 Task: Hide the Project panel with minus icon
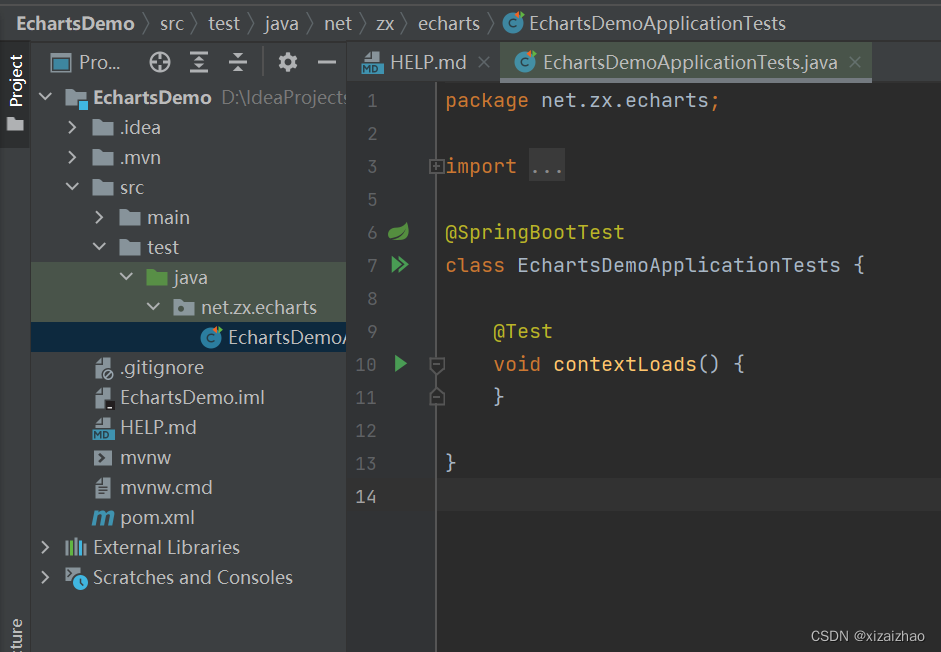click(x=326, y=62)
